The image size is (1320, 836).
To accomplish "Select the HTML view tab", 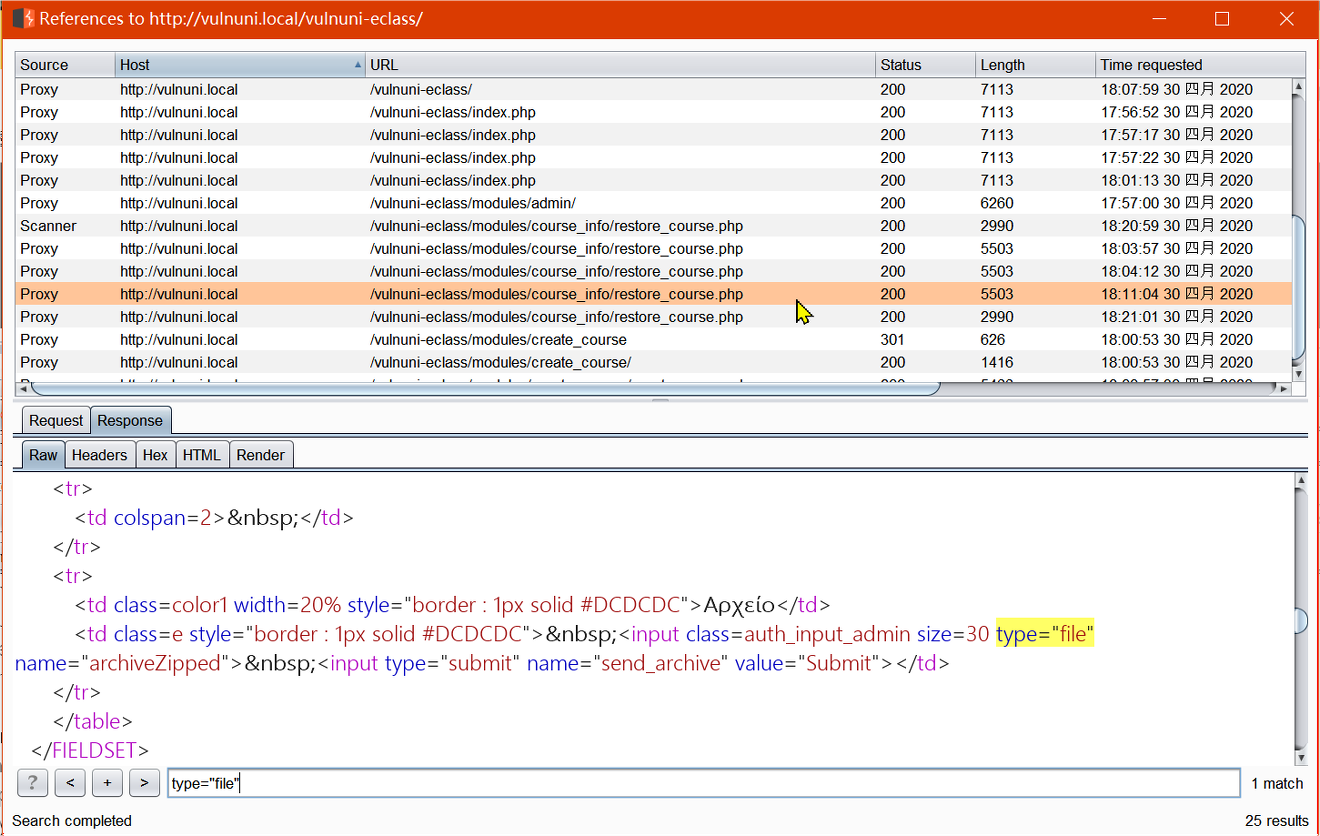I will [x=202, y=455].
